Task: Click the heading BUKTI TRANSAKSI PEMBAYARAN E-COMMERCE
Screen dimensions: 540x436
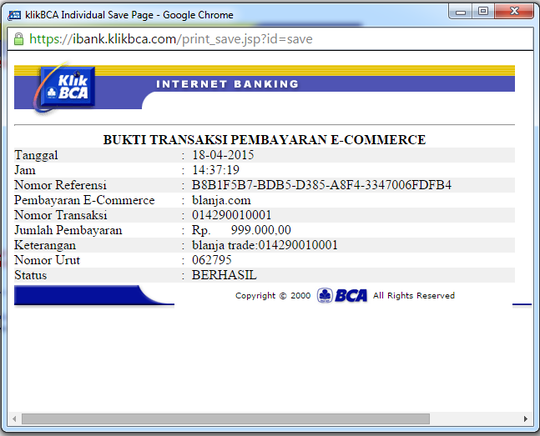Action: coord(264,140)
